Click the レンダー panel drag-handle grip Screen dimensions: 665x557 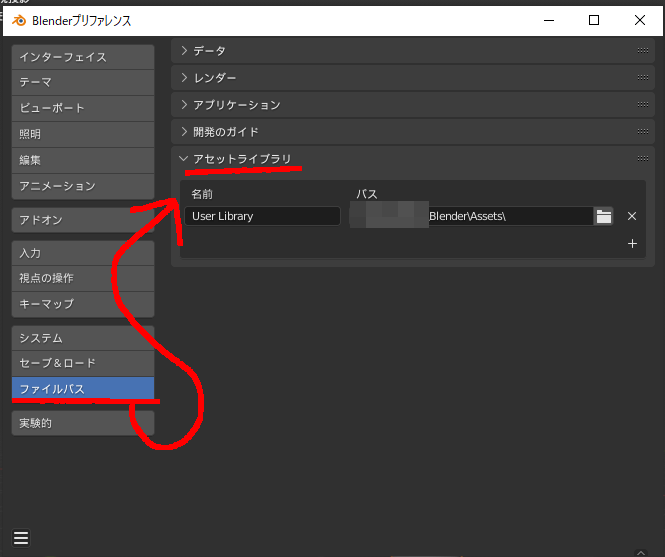pos(643,78)
